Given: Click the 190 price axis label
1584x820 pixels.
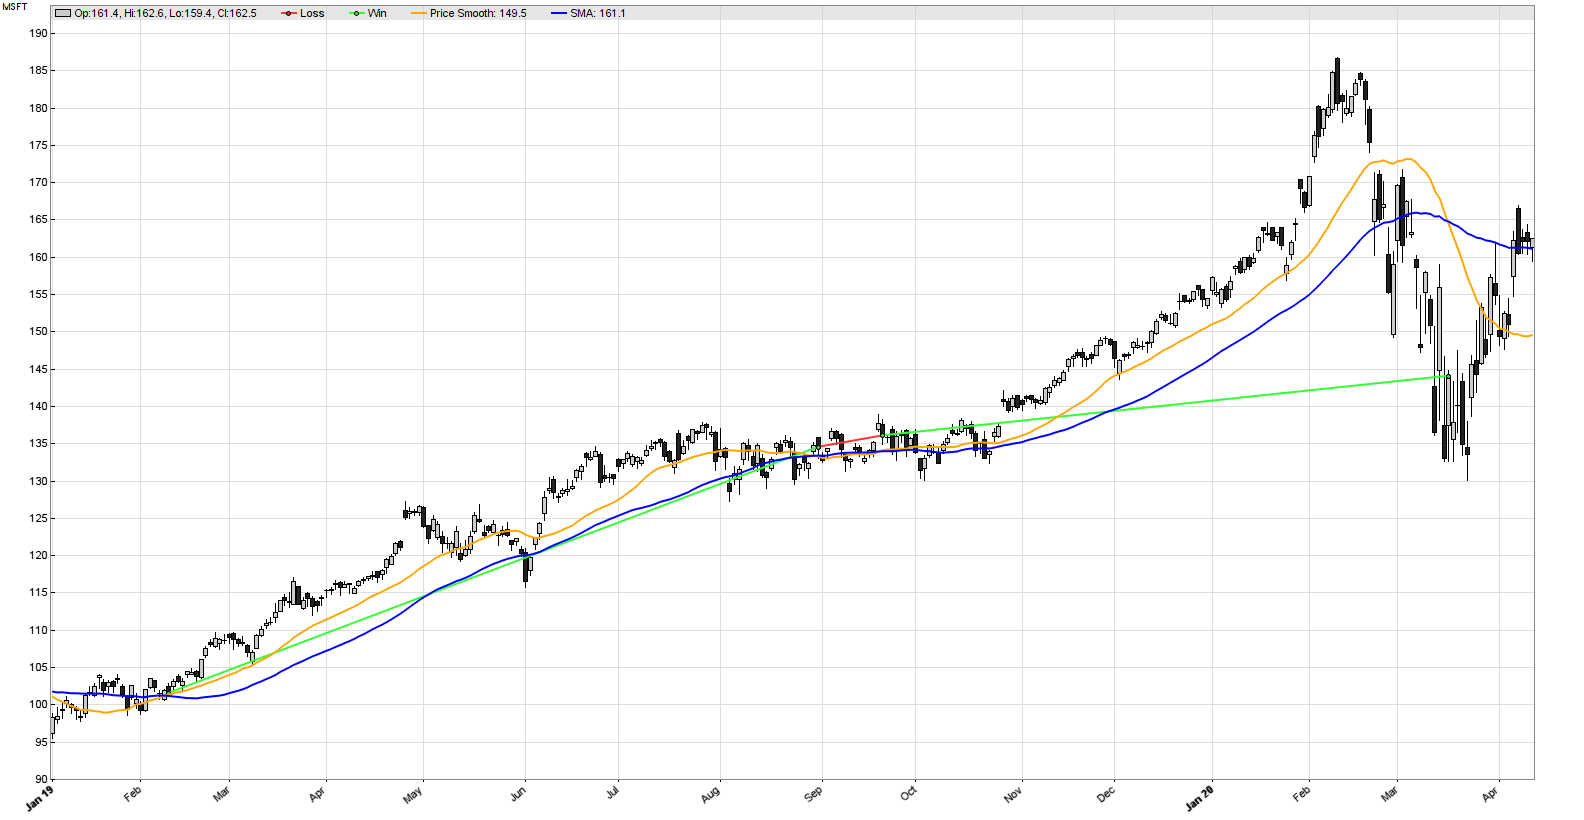Looking at the screenshot, I should [38, 34].
